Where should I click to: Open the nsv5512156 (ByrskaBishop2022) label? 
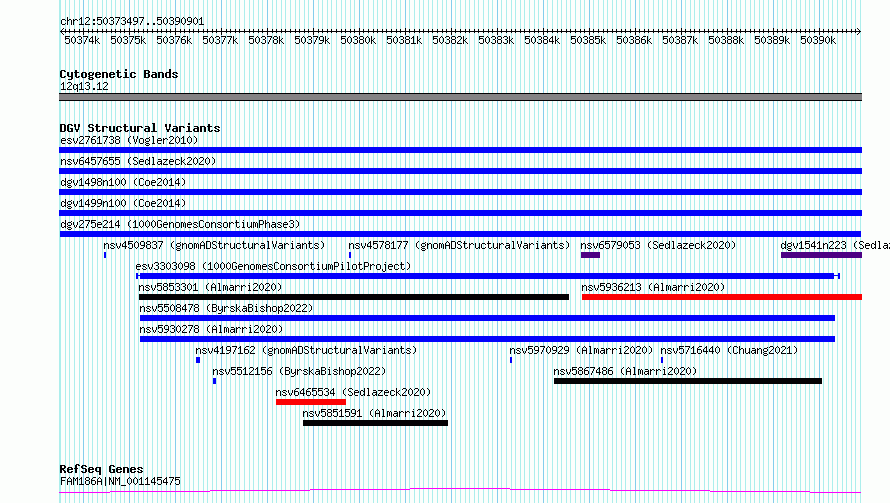[x=299, y=371]
